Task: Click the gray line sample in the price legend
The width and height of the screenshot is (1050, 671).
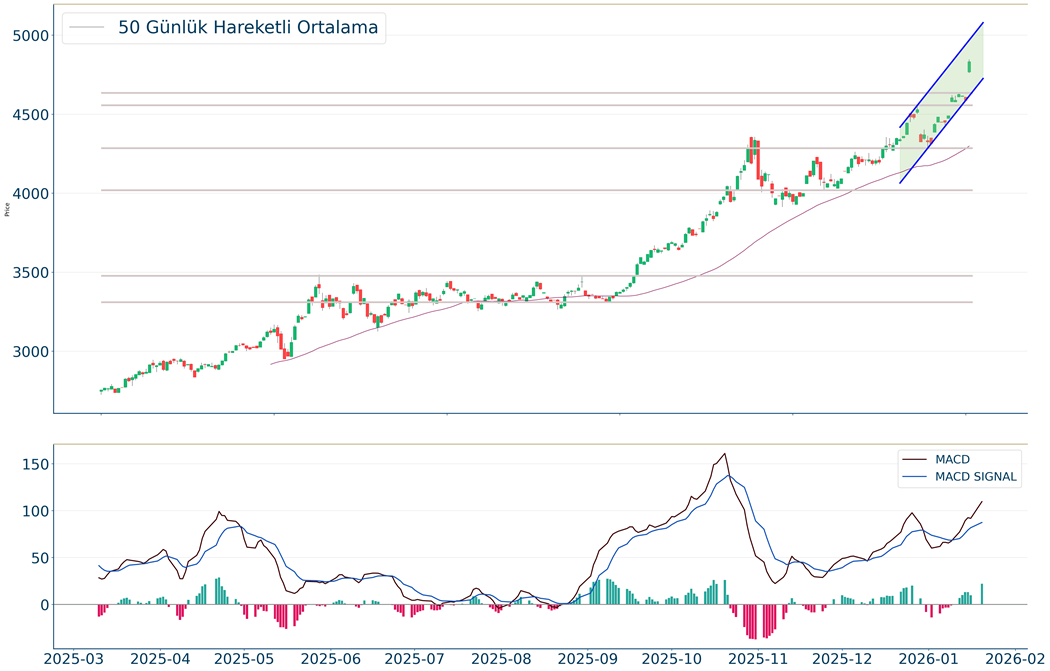Action: 86,28
